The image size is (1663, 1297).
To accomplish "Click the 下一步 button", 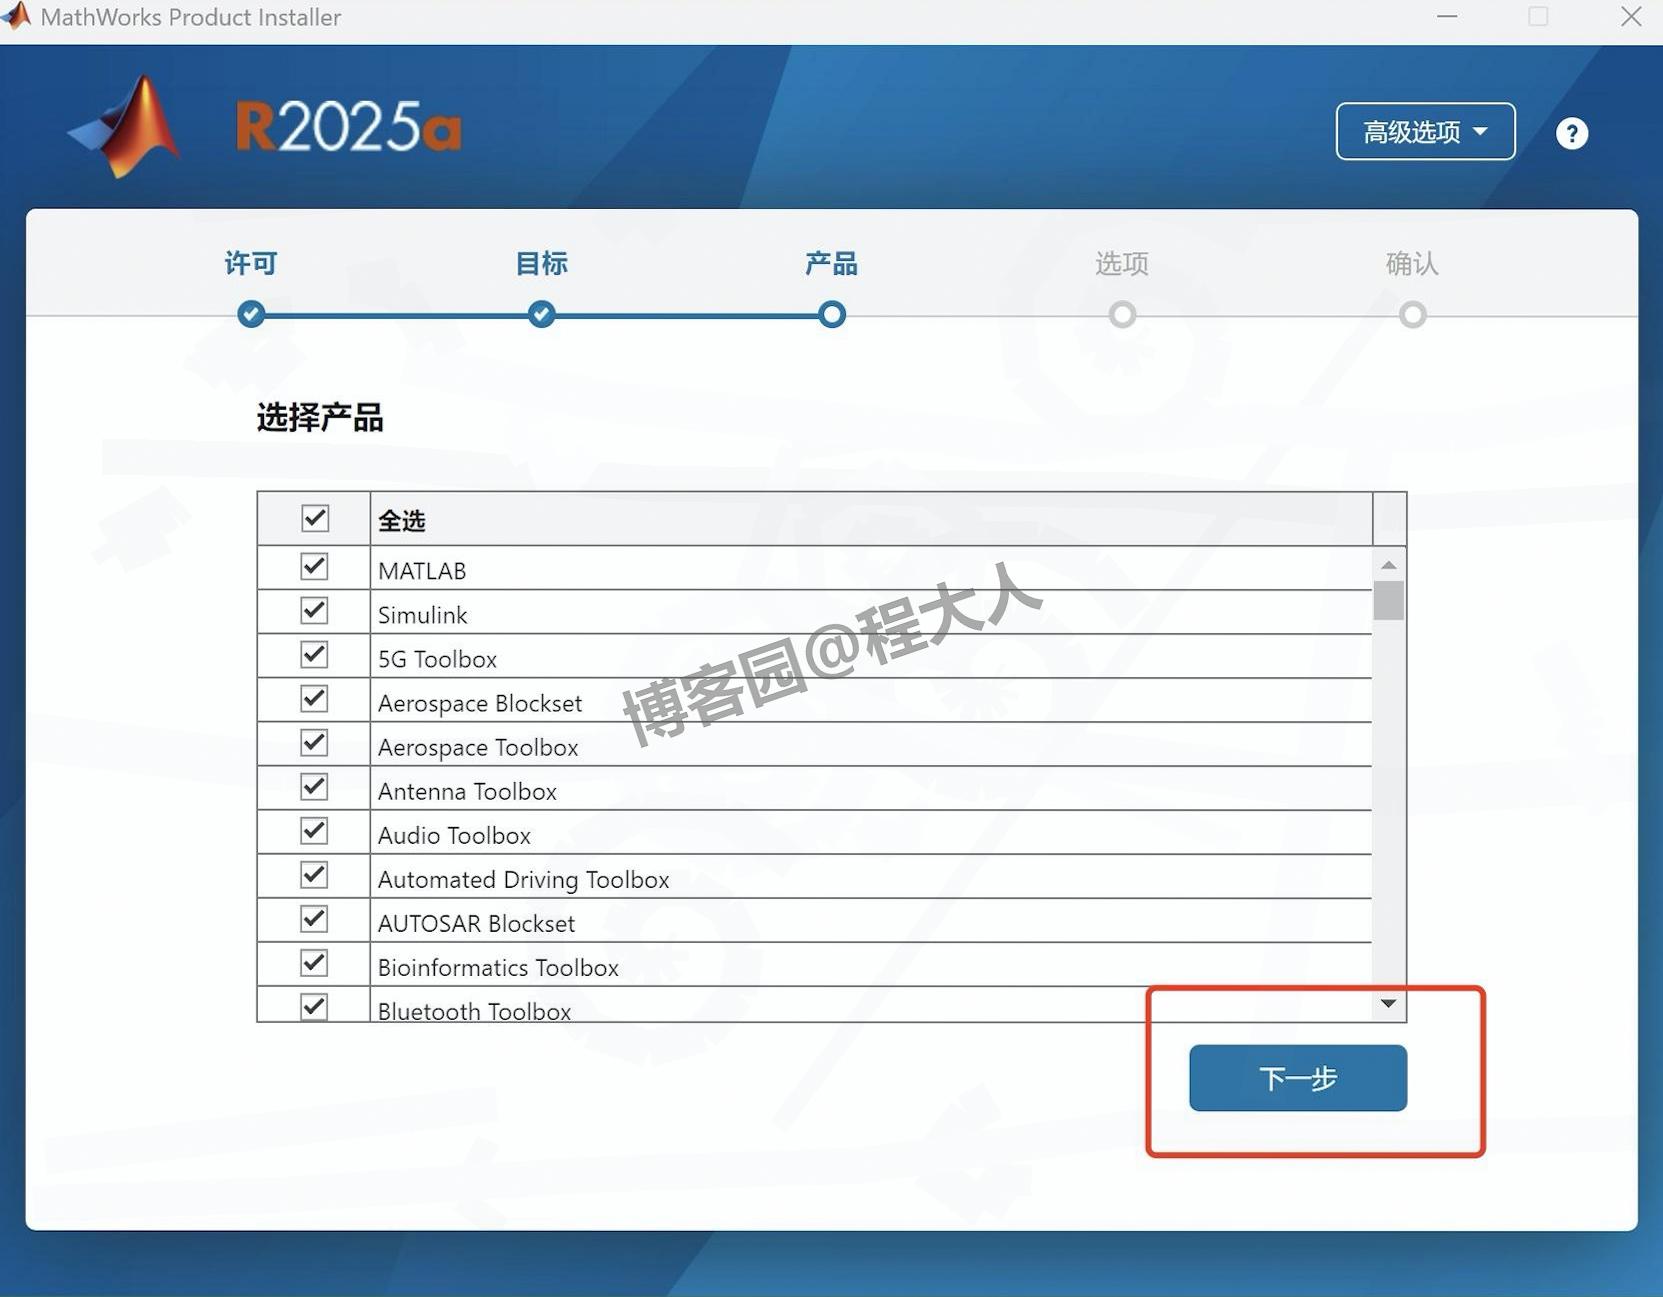I will point(1297,1078).
